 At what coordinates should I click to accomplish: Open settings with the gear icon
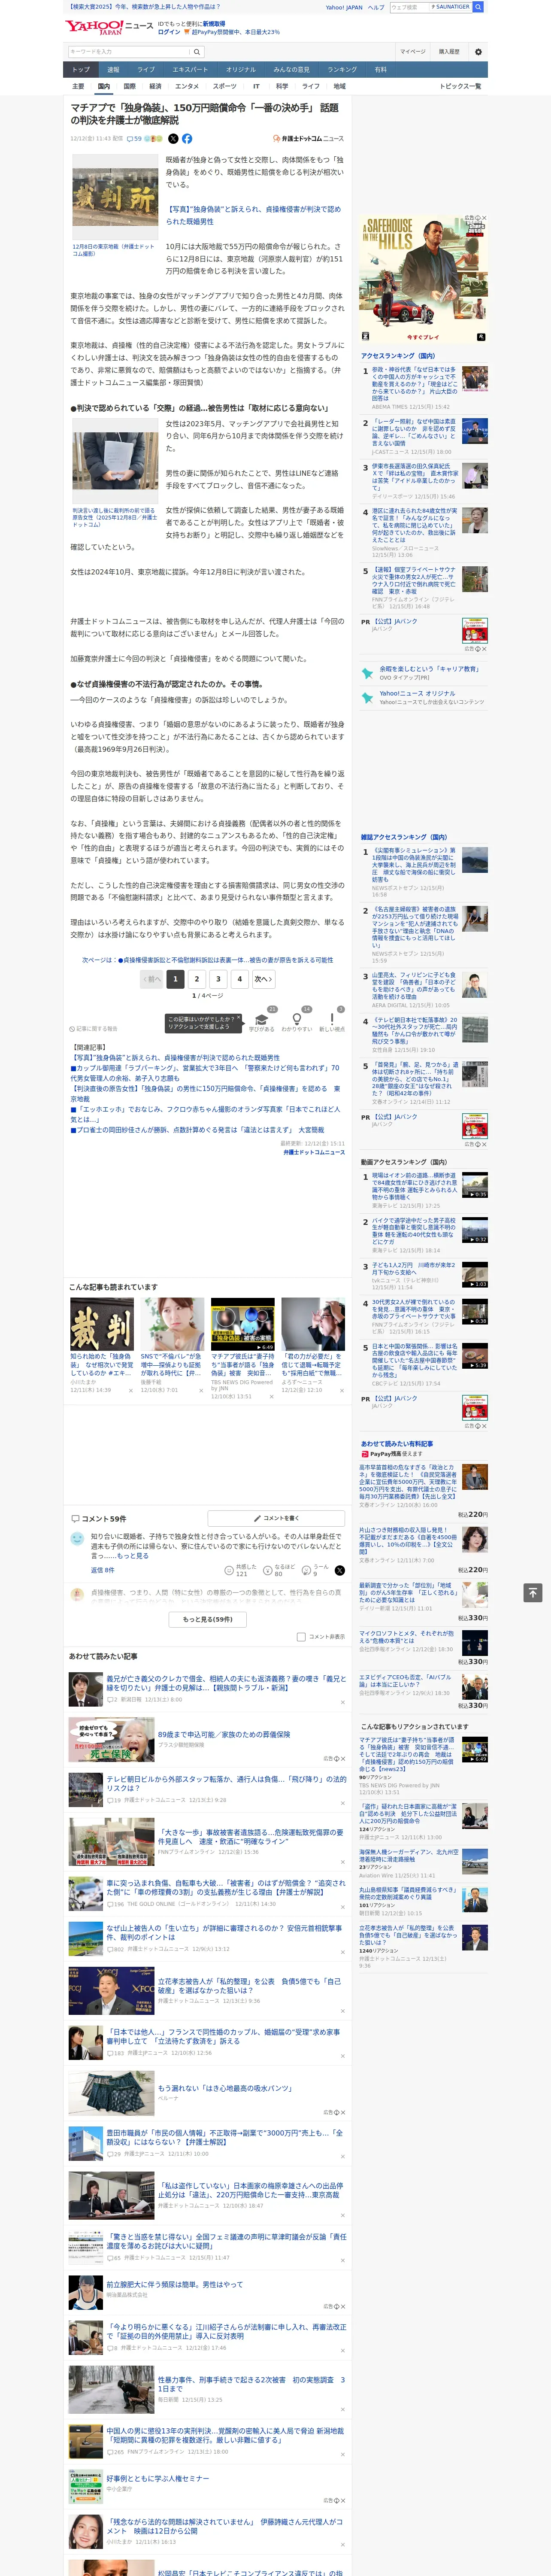tap(478, 52)
